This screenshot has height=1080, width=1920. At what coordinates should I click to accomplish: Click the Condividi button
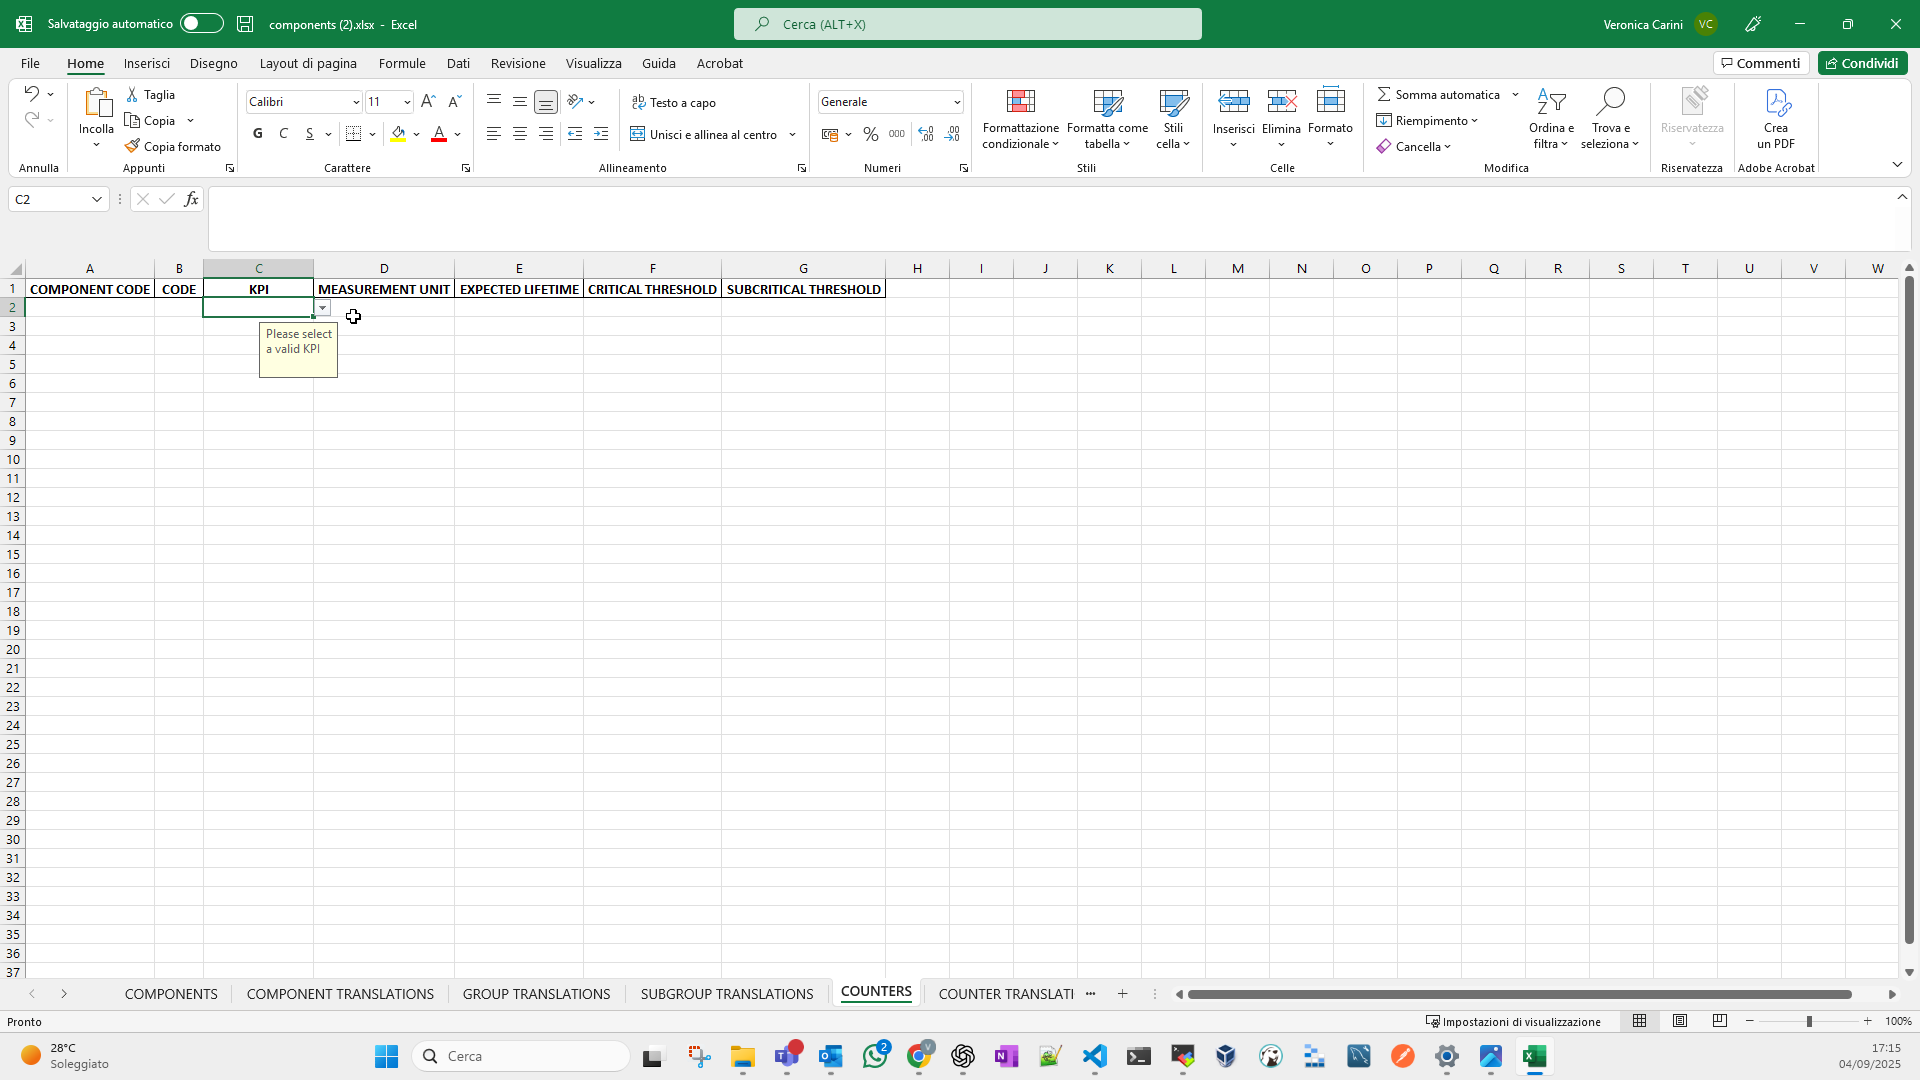pos(1862,63)
